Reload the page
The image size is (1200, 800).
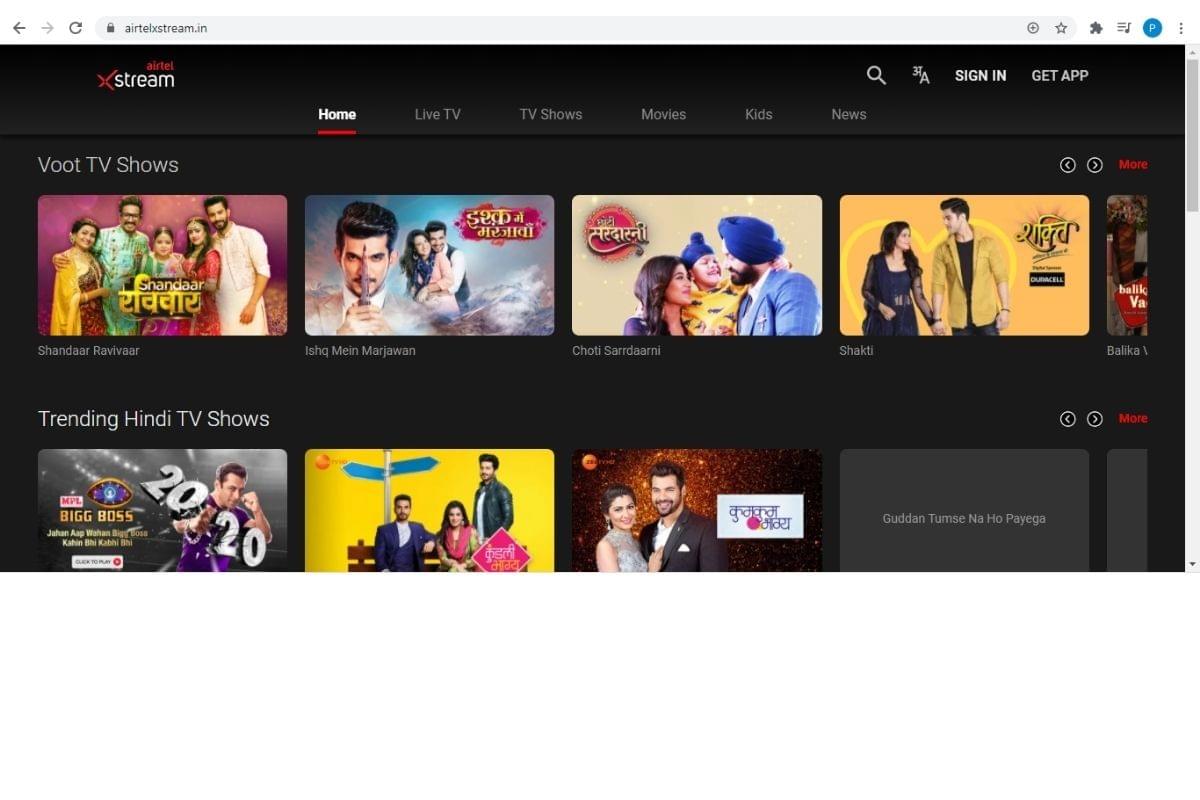point(75,28)
